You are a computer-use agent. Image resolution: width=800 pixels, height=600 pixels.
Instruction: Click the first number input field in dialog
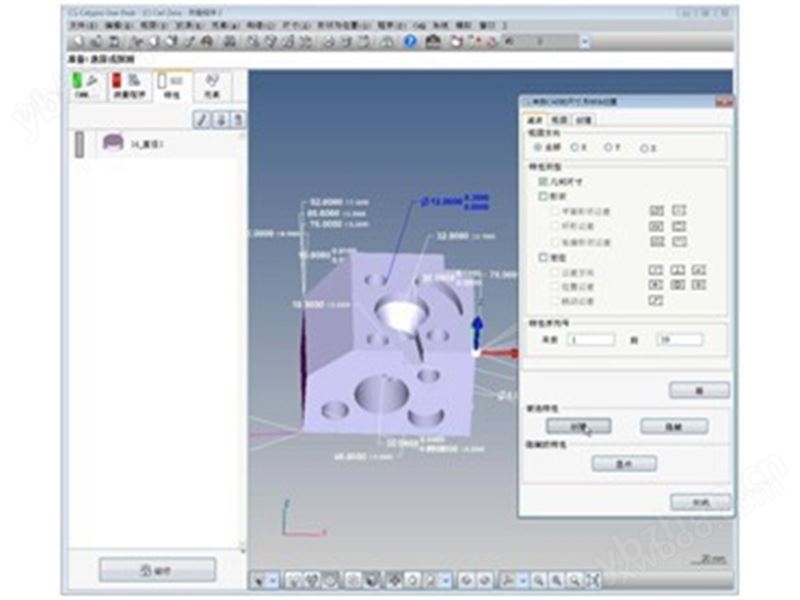(x=590, y=340)
